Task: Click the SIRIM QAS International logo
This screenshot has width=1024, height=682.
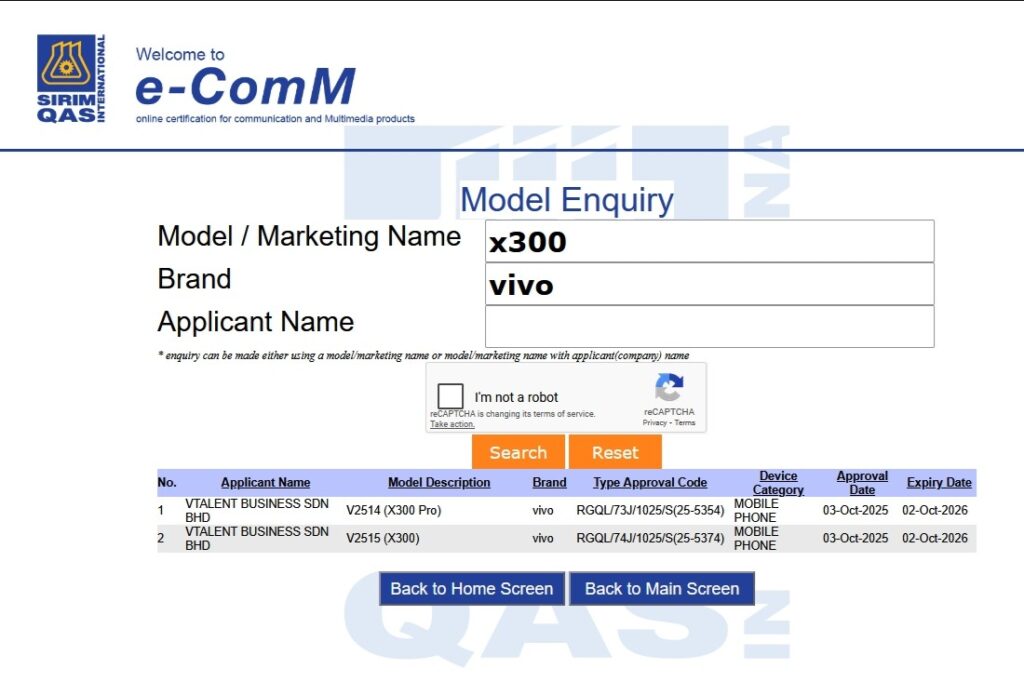Action: 70,78
